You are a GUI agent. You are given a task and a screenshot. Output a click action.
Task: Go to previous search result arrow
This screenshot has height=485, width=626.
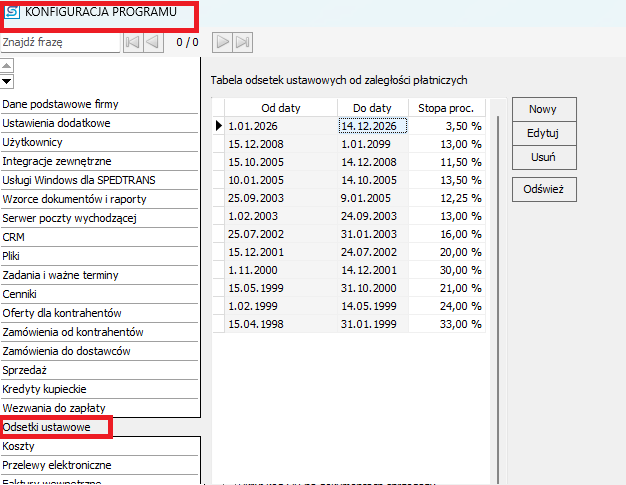click(x=153, y=42)
